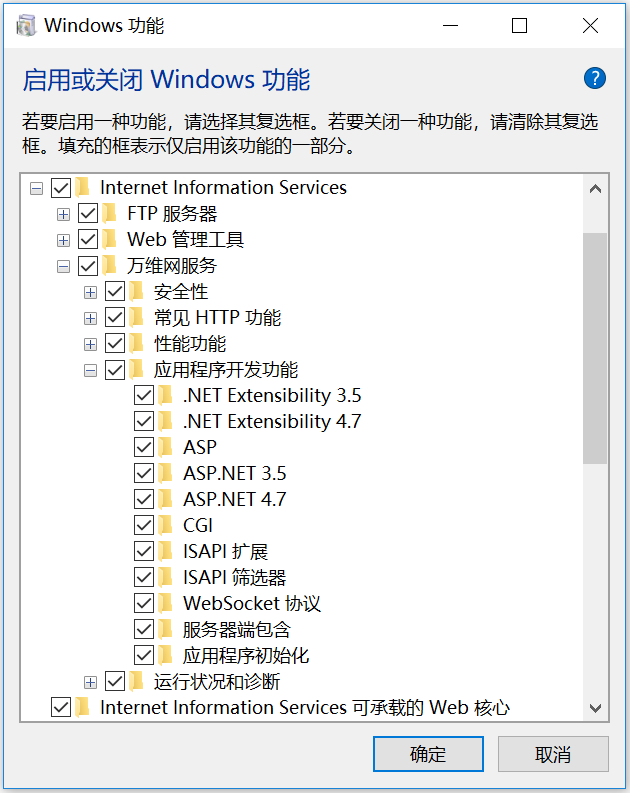
Task: Expand the 常见 HTTP 功能 node
Action: [91, 318]
